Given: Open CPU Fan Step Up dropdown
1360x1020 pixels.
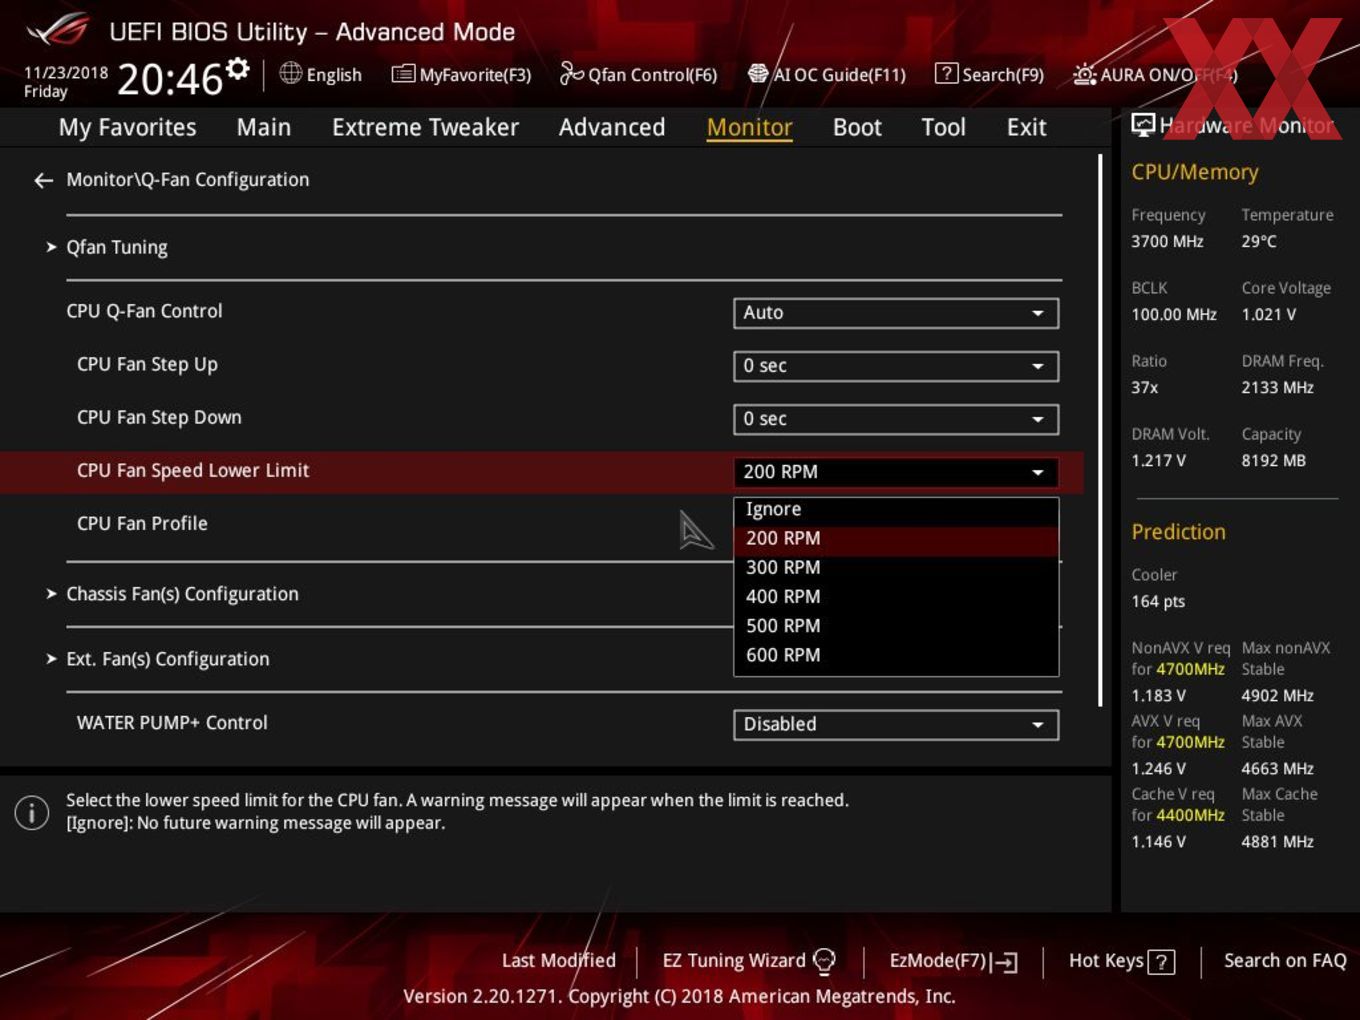Looking at the screenshot, I should [x=896, y=366].
